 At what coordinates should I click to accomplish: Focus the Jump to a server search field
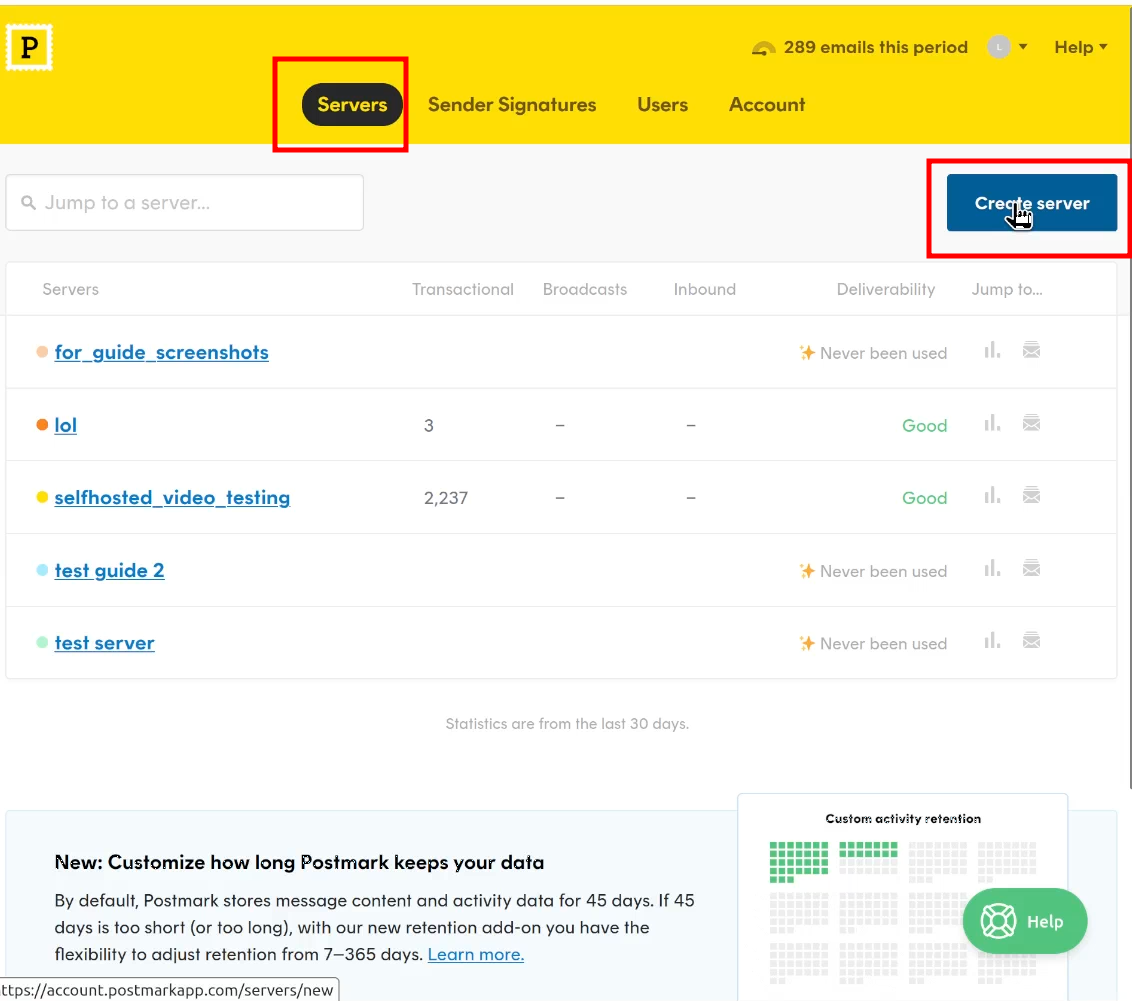[x=185, y=203]
